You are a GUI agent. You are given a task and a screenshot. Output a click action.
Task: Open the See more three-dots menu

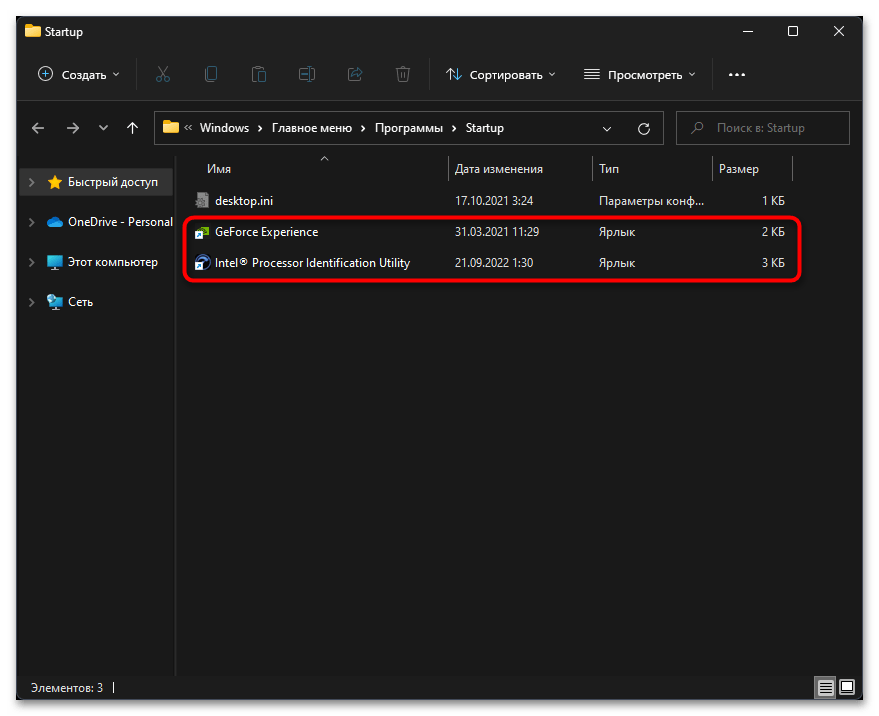coord(737,75)
